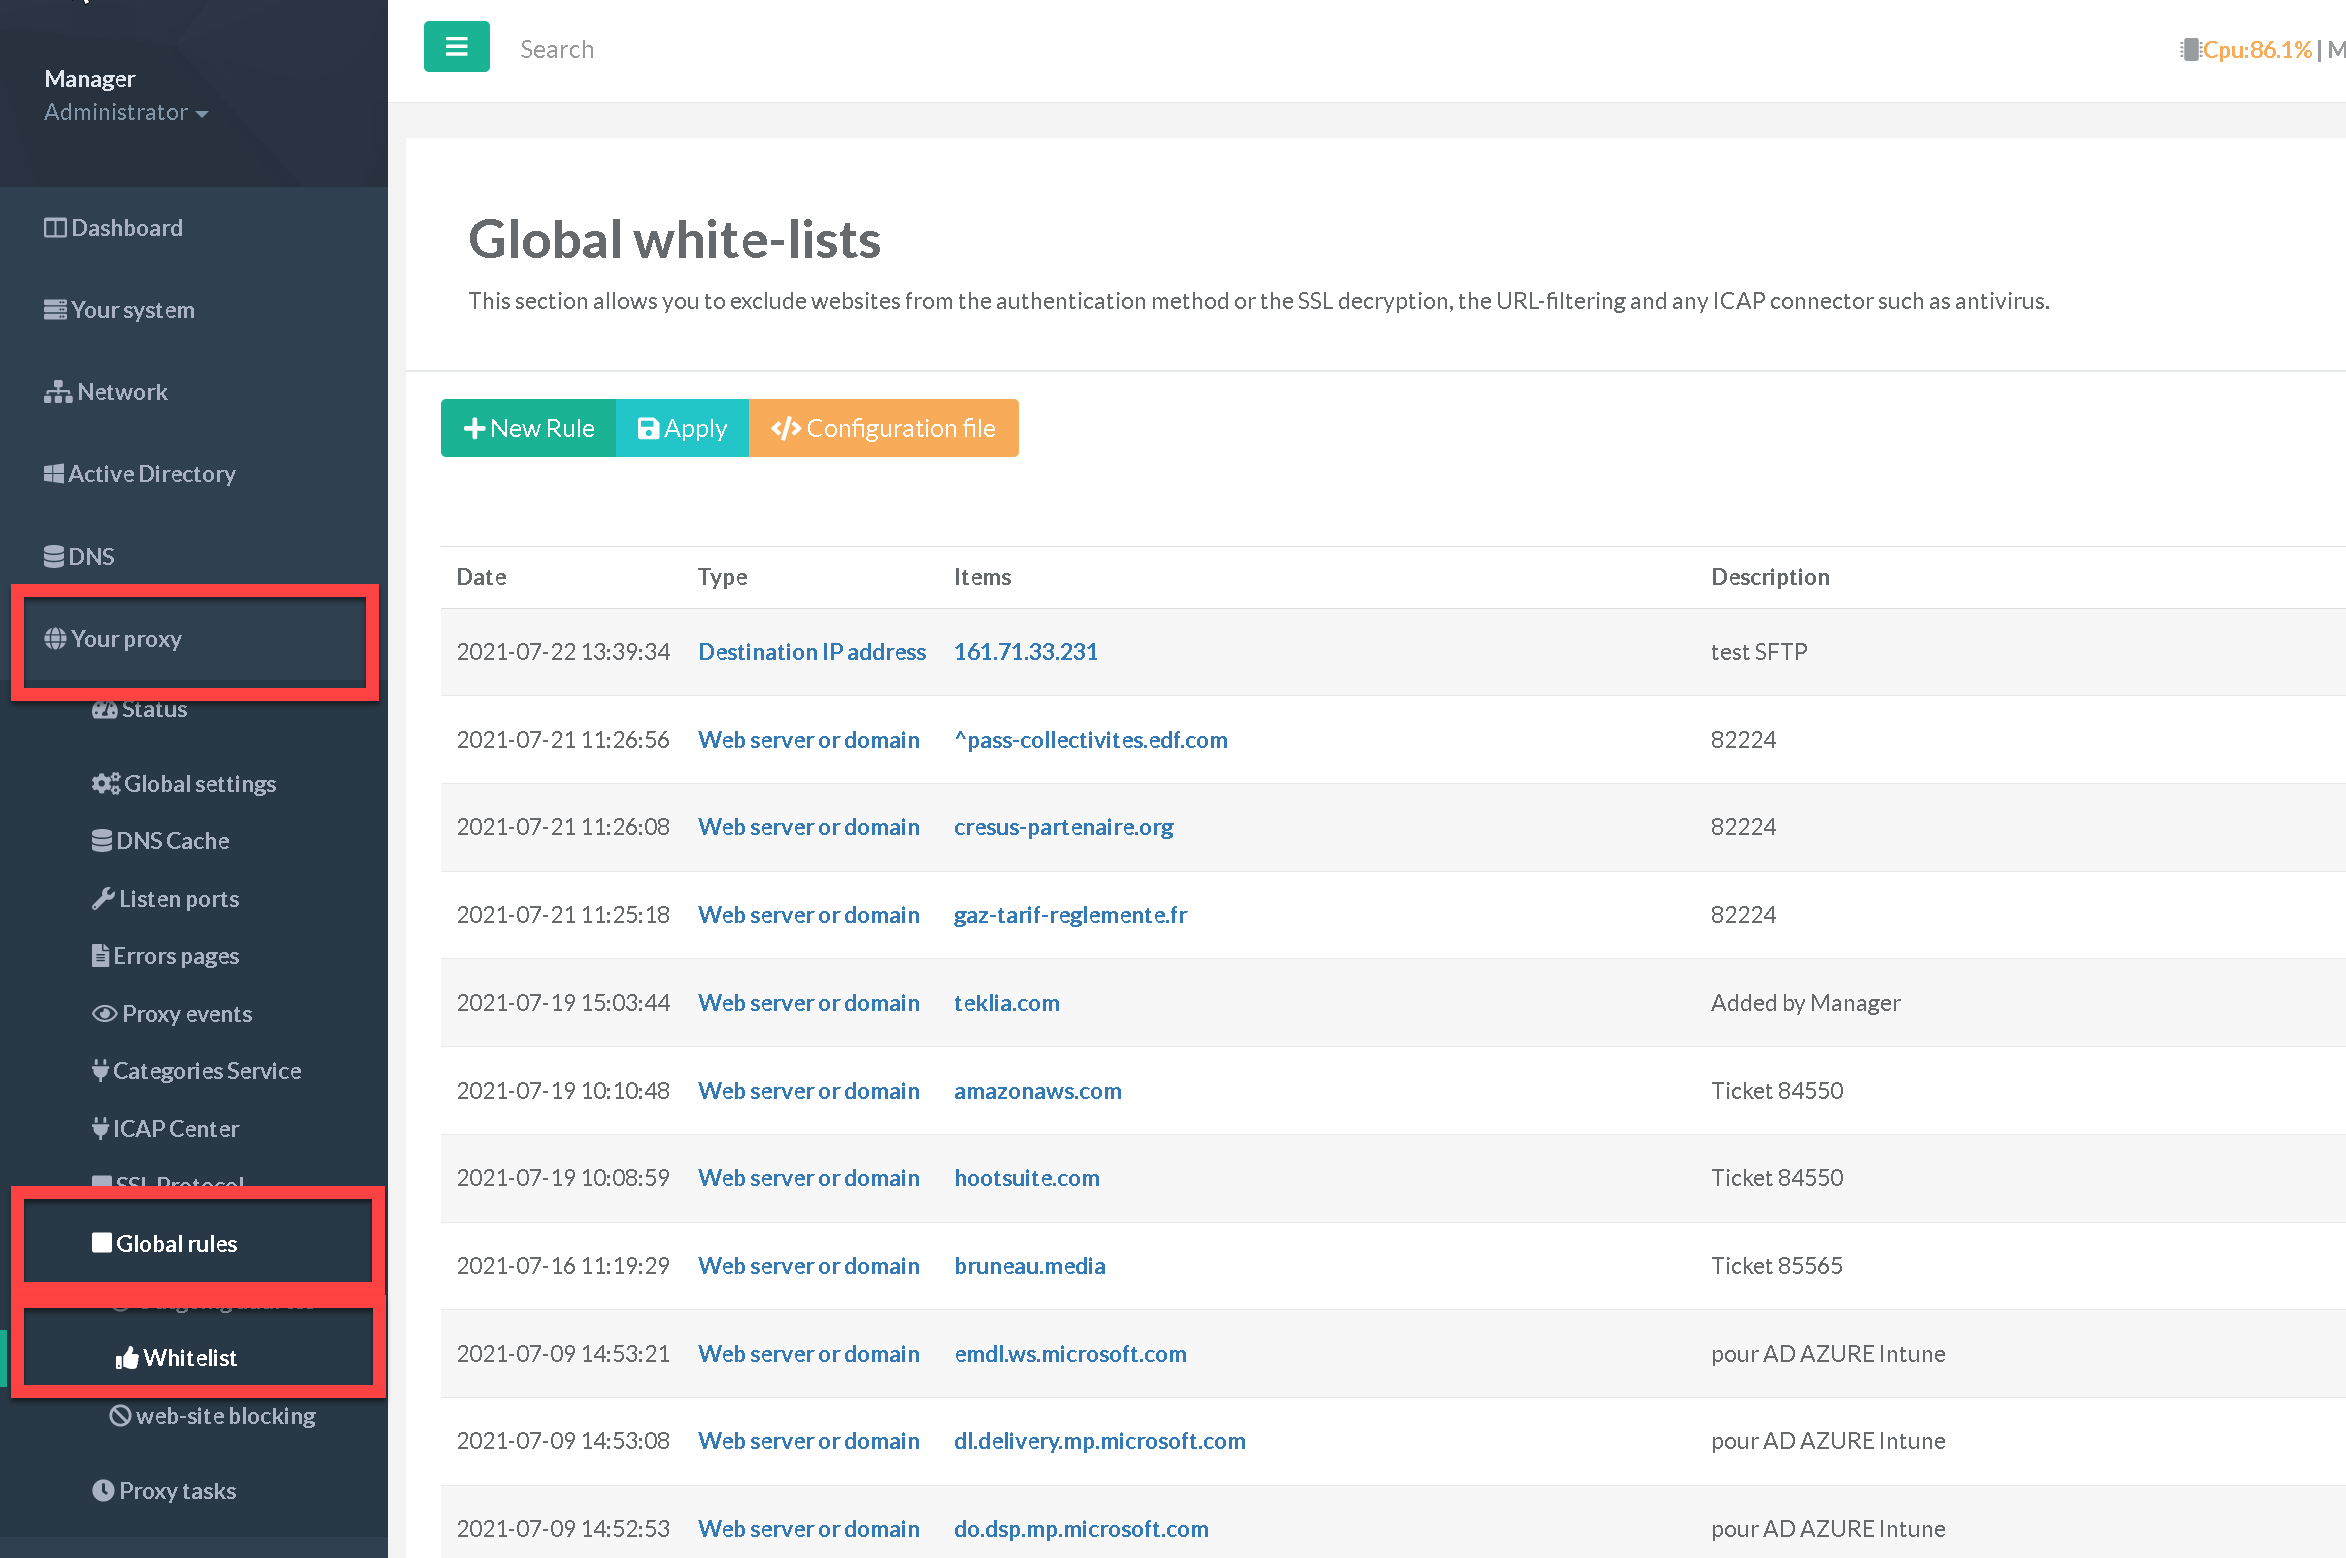Screen dimensions: 2346x1558
Task: Click the Configuration file button
Action: click(x=884, y=428)
